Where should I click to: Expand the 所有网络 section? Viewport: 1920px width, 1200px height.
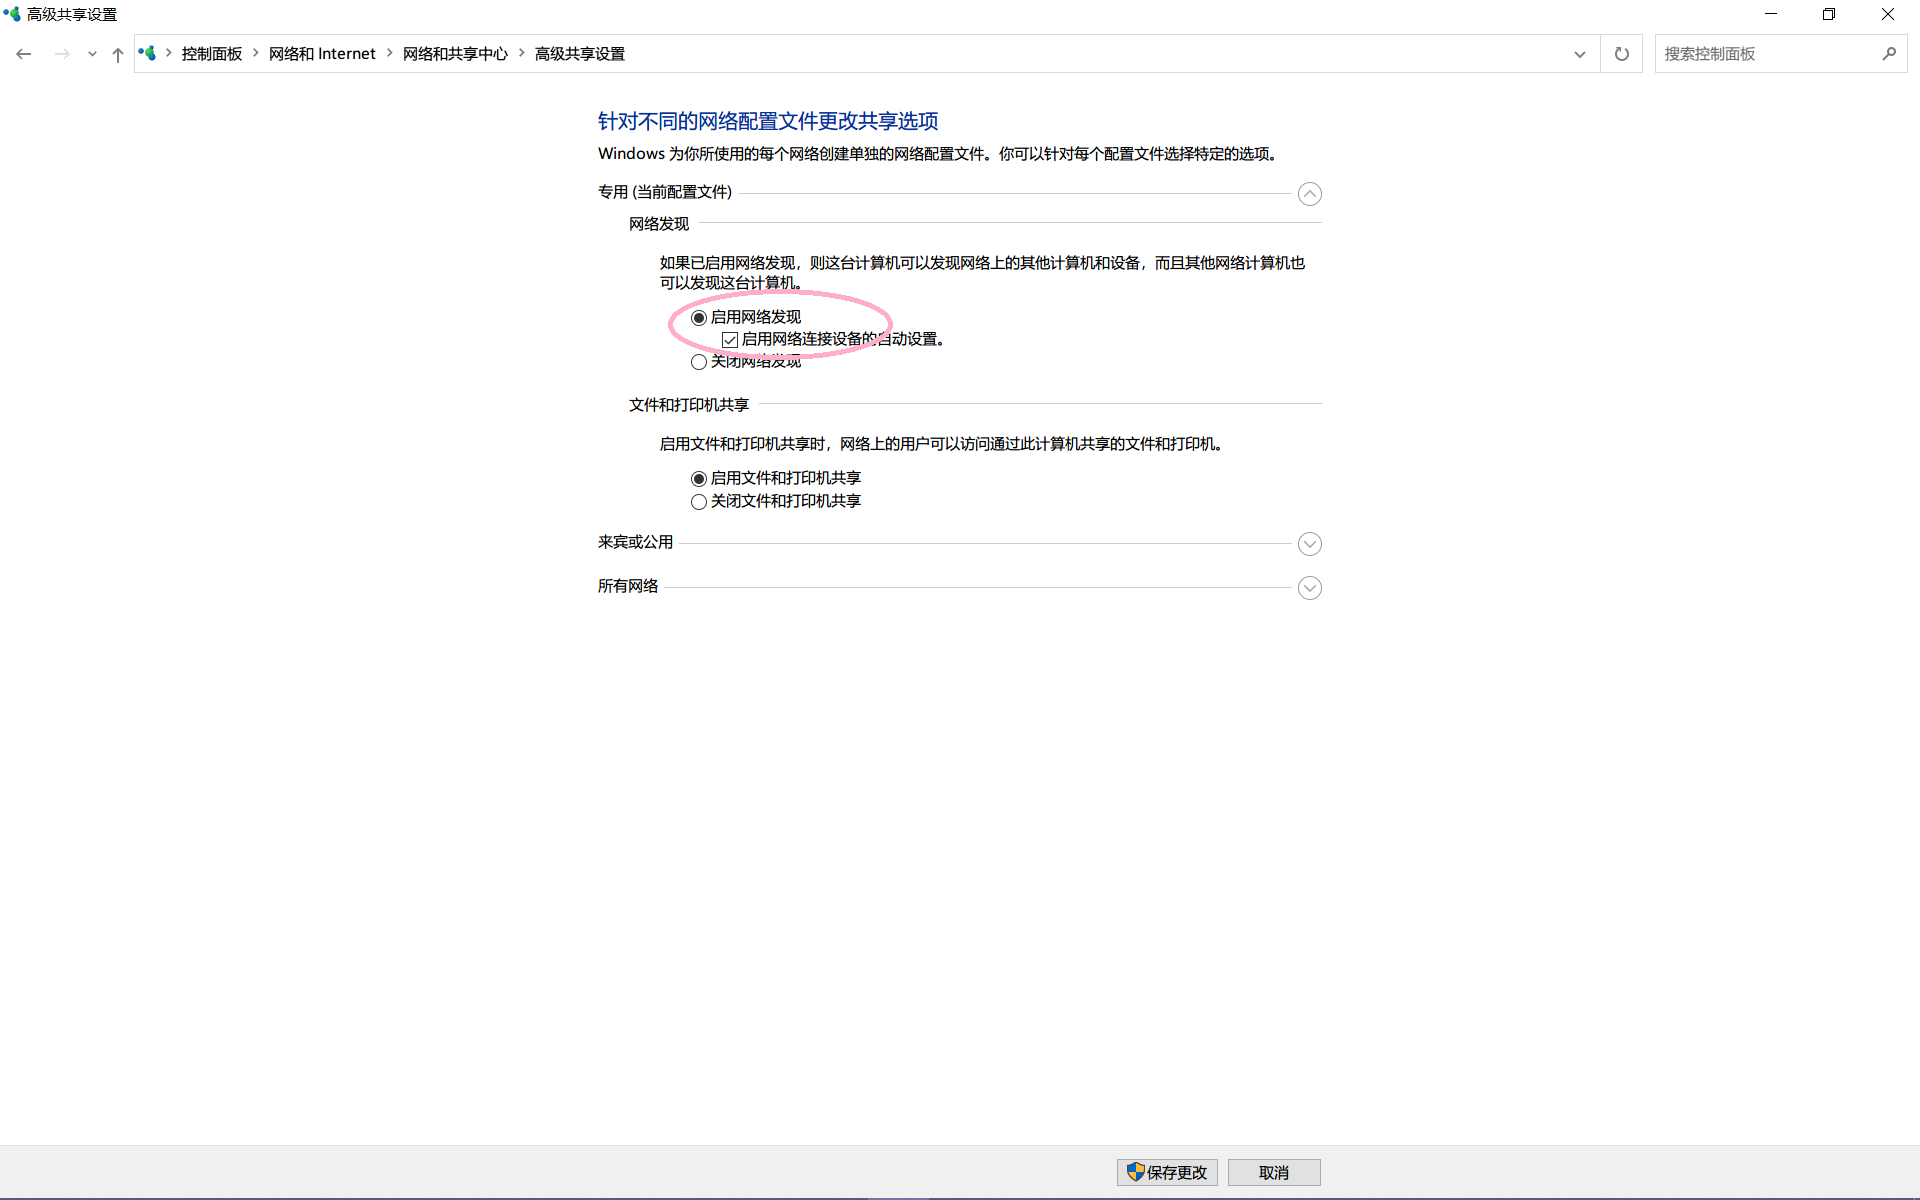(x=1310, y=588)
